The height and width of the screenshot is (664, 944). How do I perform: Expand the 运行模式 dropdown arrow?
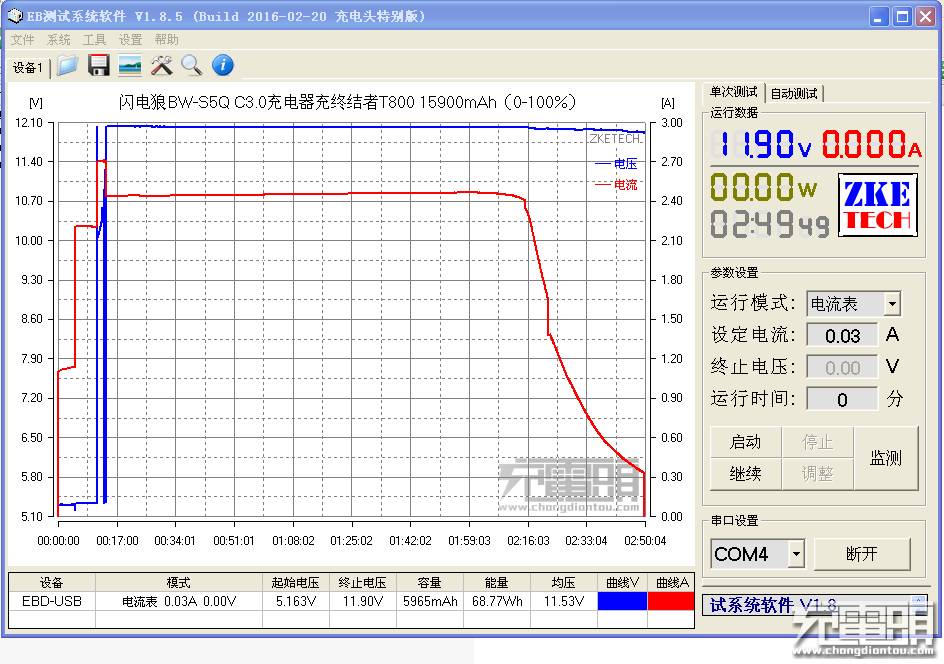pyautogui.click(x=893, y=303)
